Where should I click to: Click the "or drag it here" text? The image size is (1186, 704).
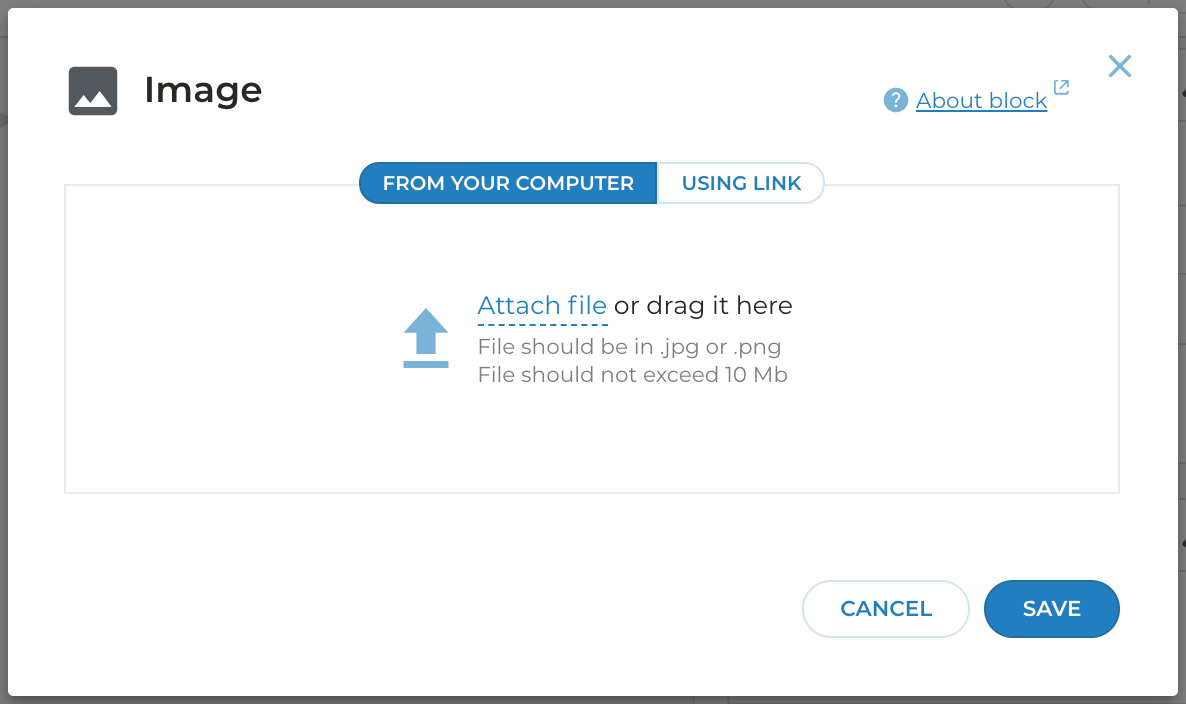[x=703, y=306]
